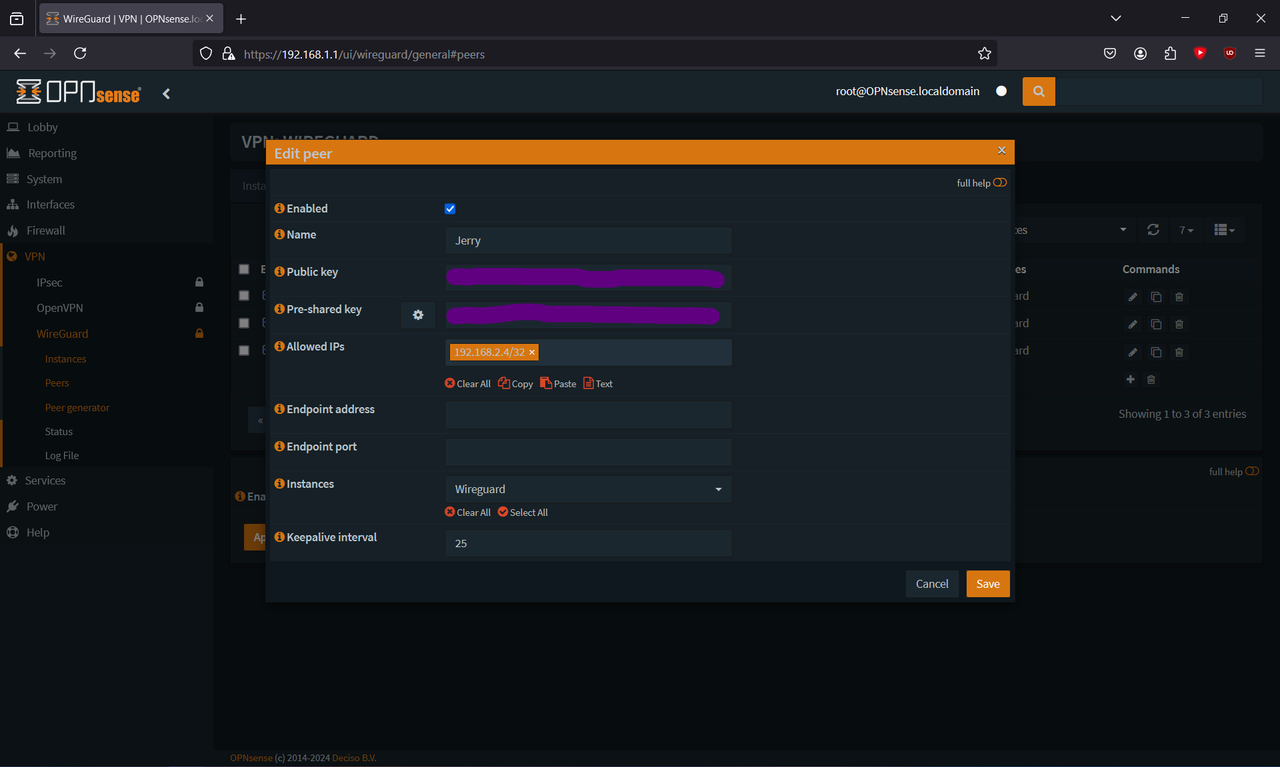1280x767 pixels.
Task: Remove the 192.168.2.4/32 Allowed IPs tag
Action: pos(531,352)
